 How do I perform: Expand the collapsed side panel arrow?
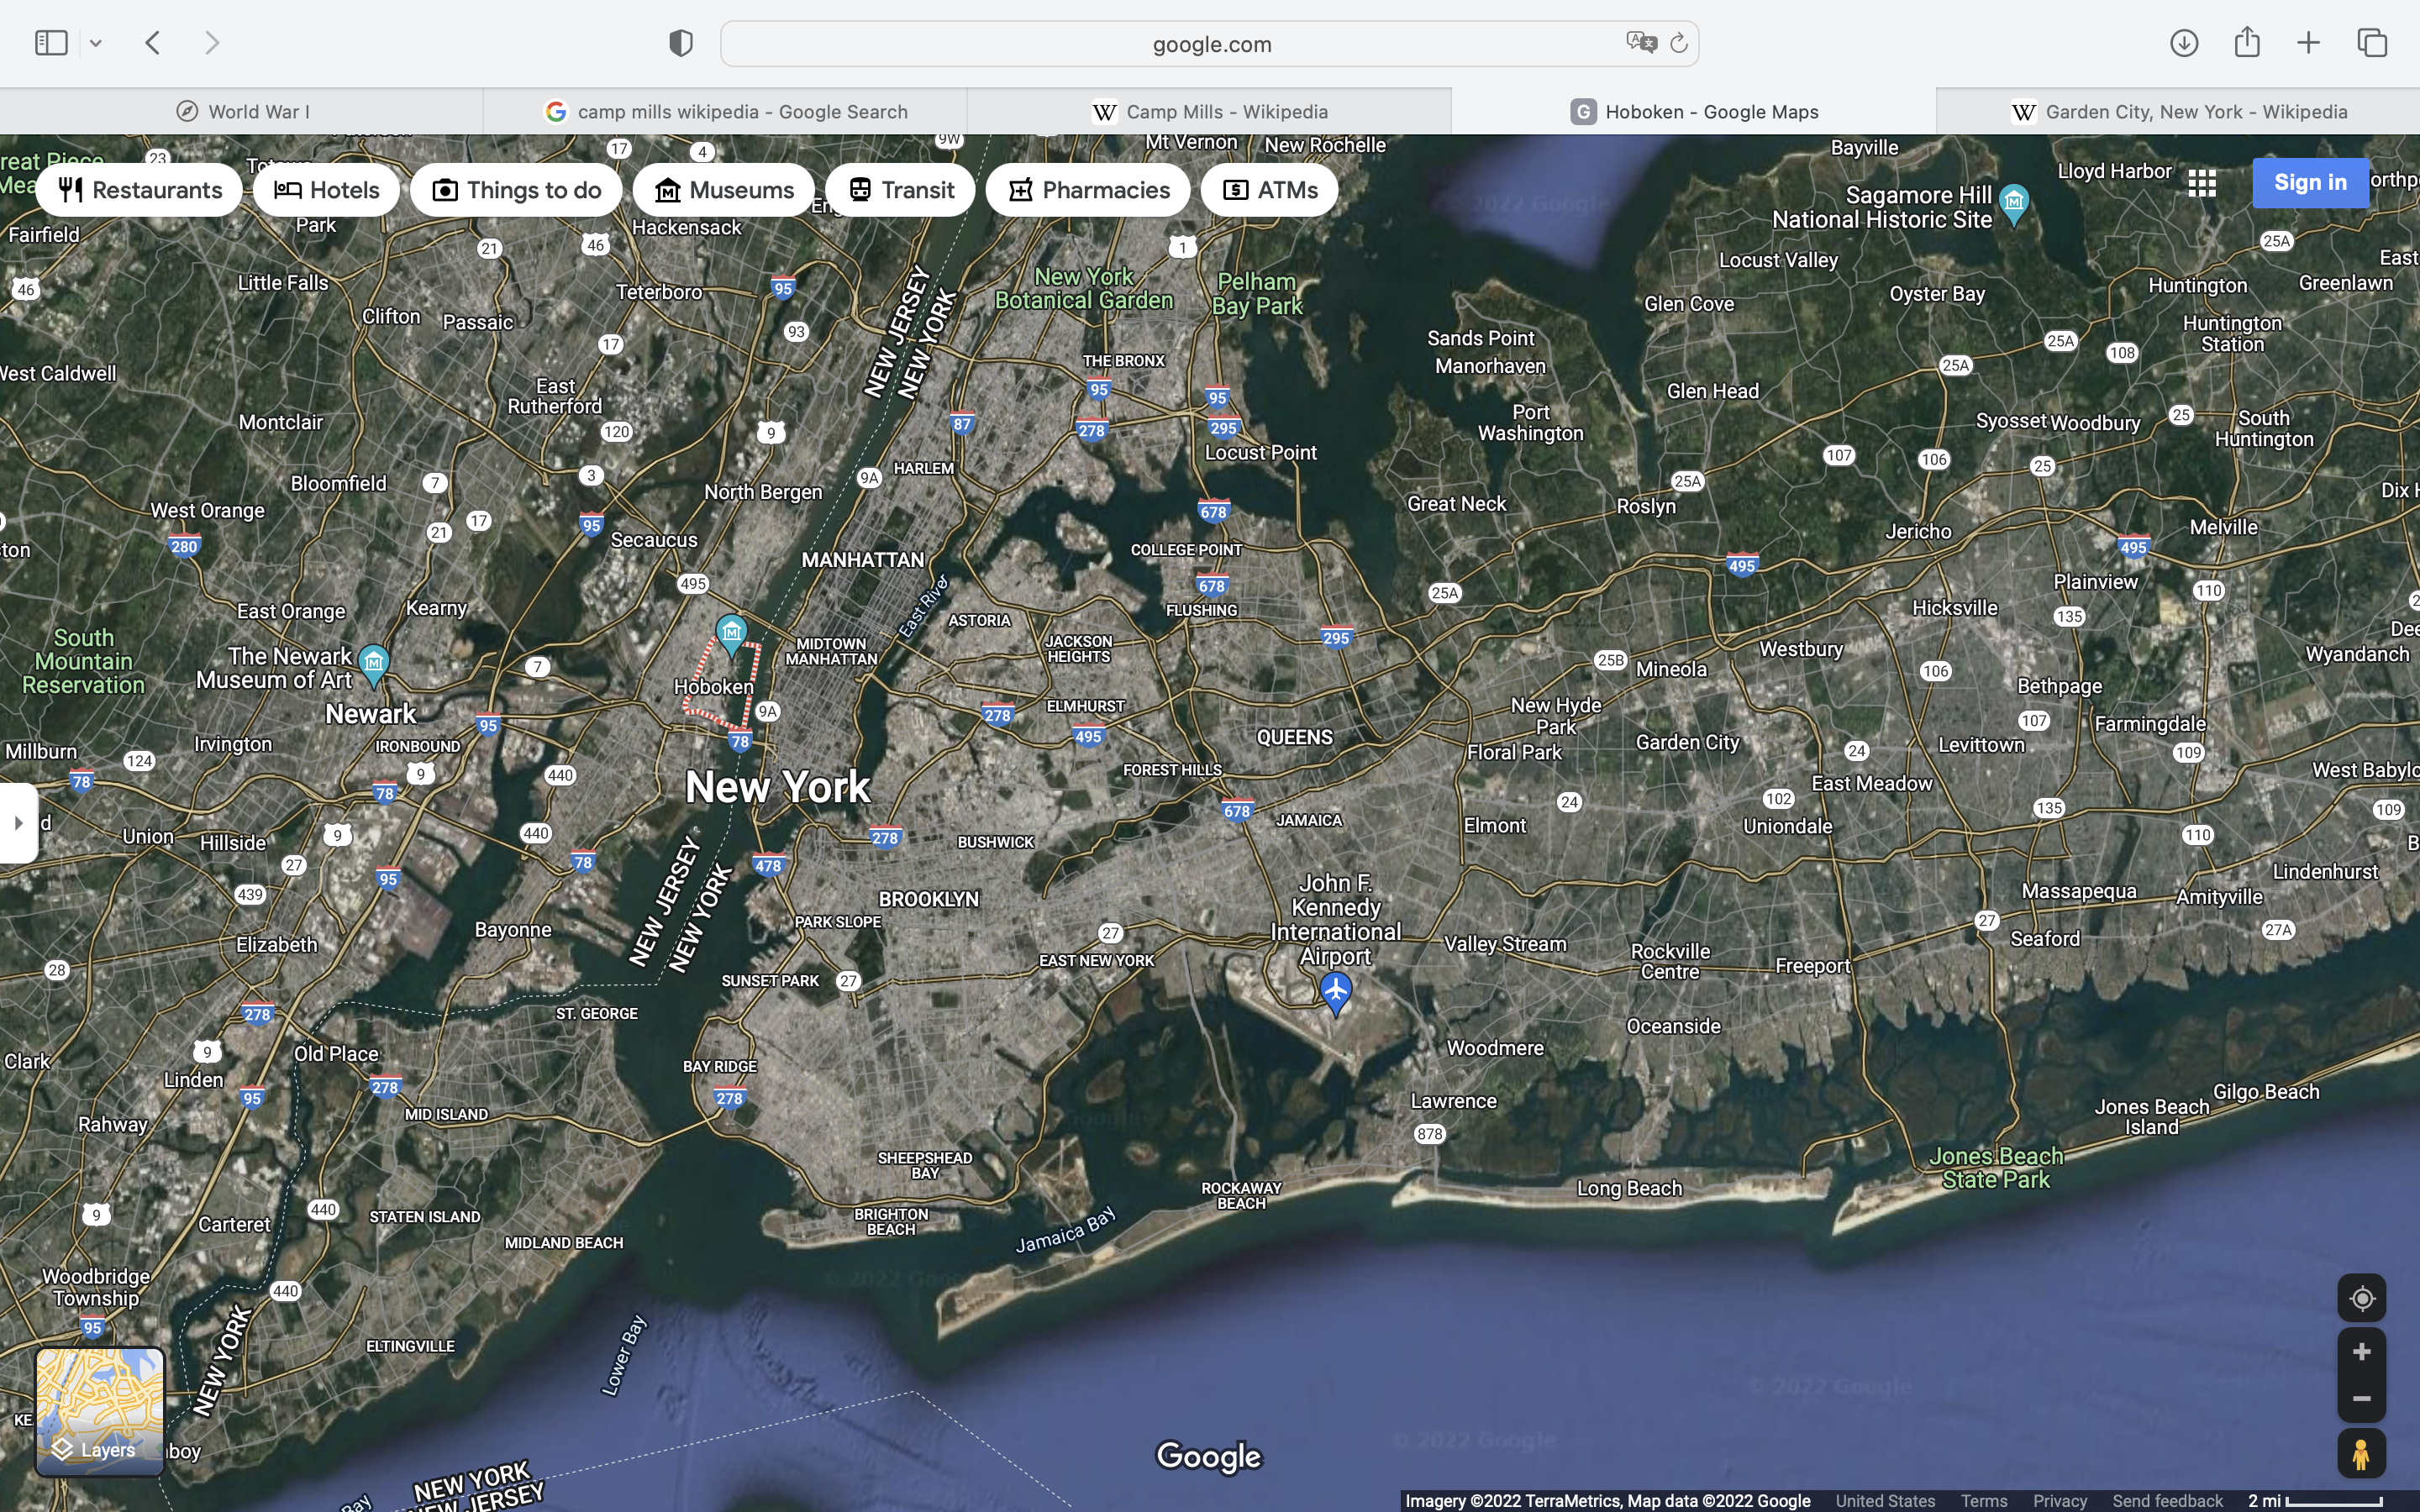click(x=18, y=823)
